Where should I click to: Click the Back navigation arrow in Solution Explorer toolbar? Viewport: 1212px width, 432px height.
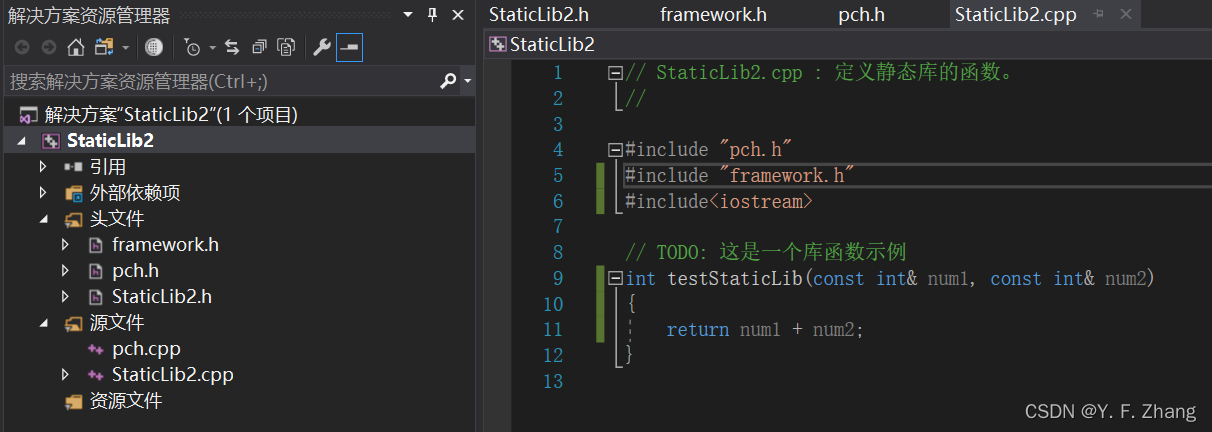coord(22,47)
